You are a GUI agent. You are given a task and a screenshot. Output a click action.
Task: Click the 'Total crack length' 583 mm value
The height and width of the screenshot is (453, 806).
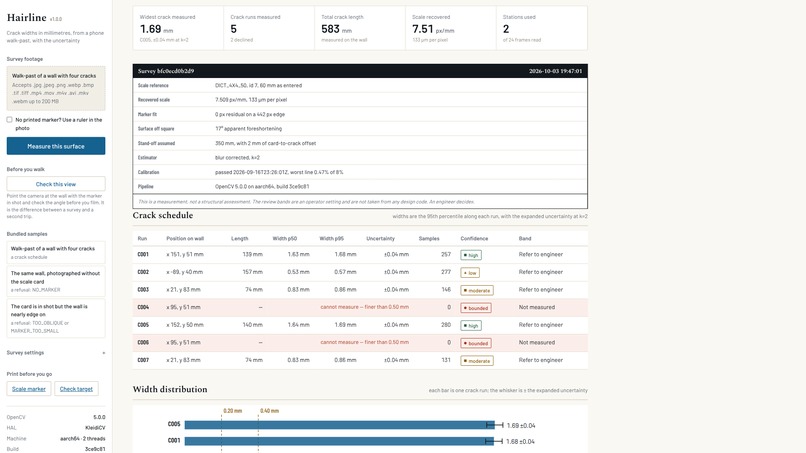point(336,29)
